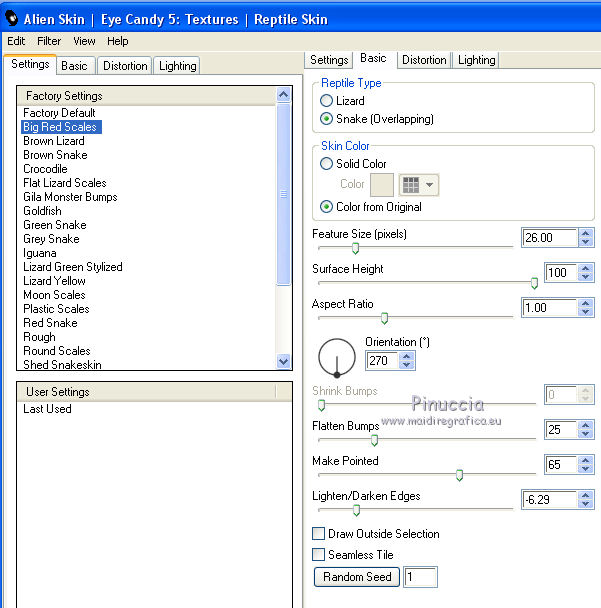Decrease Orientation angle with down arrow
This screenshot has width=601, height=608.
coord(406,364)
